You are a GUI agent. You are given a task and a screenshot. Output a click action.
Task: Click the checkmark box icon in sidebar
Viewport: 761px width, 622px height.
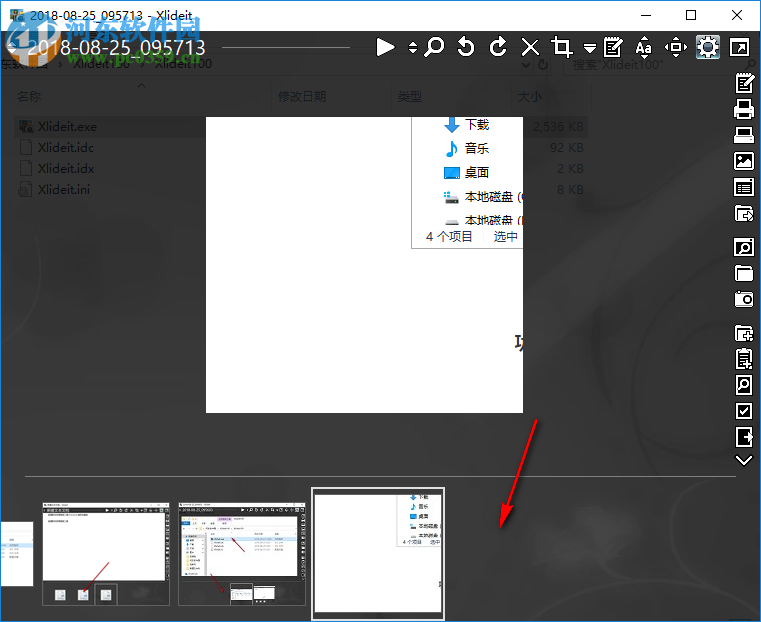pos(744,411)
